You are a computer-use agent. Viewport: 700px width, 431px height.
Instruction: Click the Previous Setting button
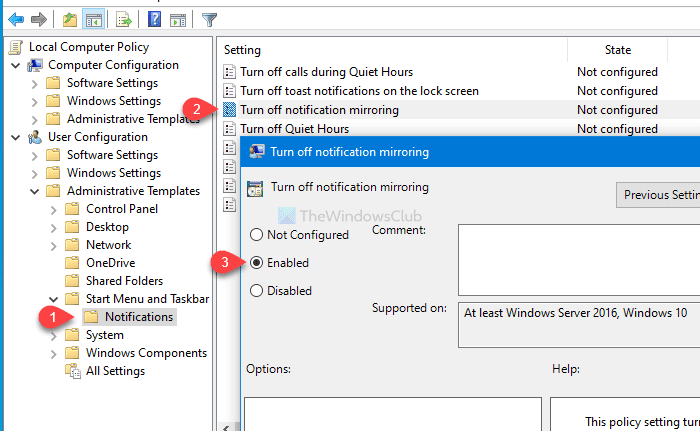coord(658,195)
